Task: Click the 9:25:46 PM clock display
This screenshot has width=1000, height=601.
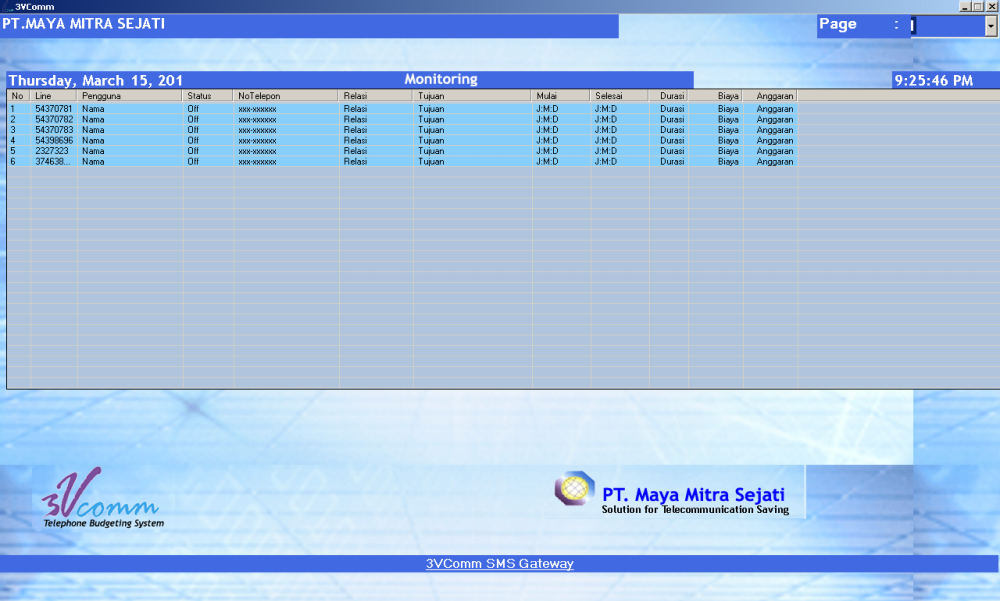Action: (934, 80)
